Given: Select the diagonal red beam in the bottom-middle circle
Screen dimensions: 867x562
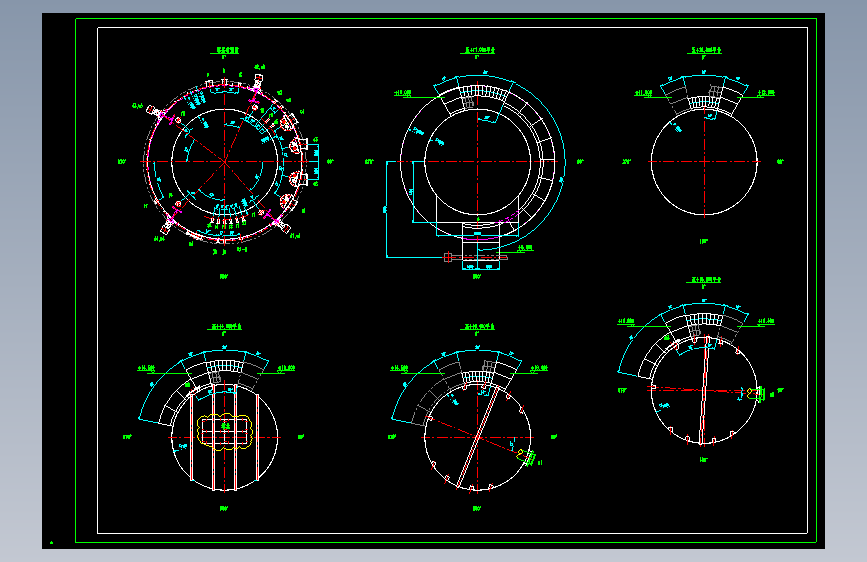Looking at the screenshot, I should 478,438.
